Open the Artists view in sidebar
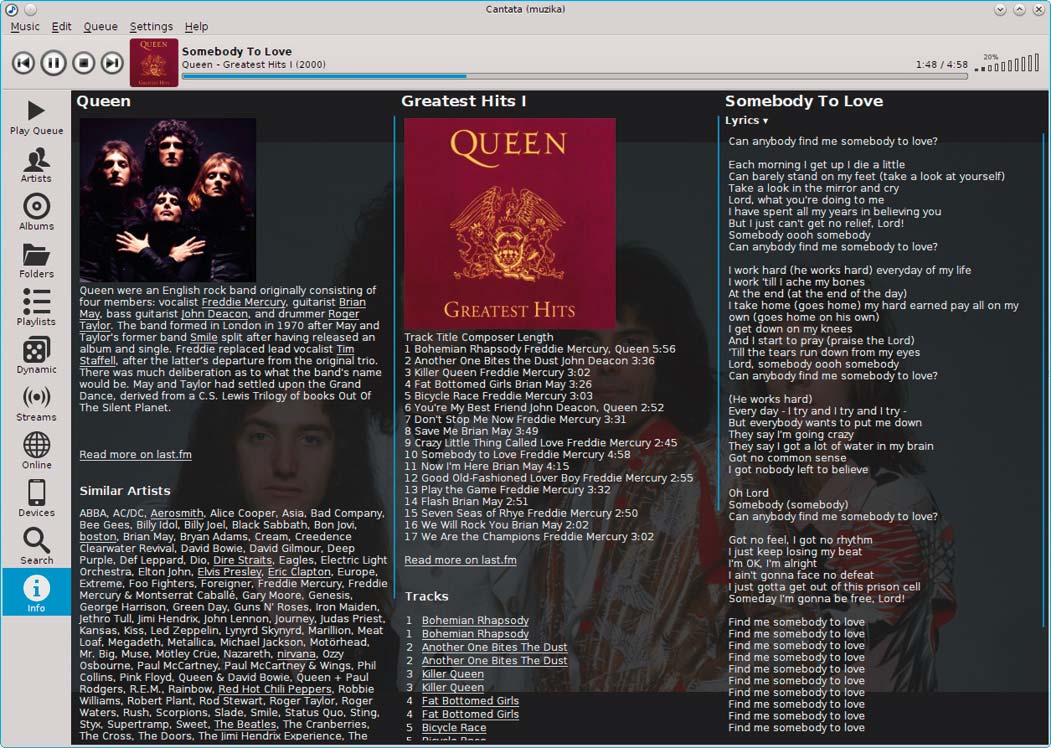 point(36,165)
